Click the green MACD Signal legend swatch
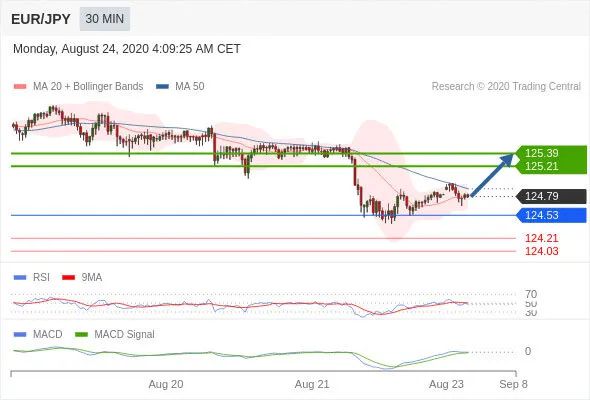Screen dimensions: 590x400 pos(81,335)
